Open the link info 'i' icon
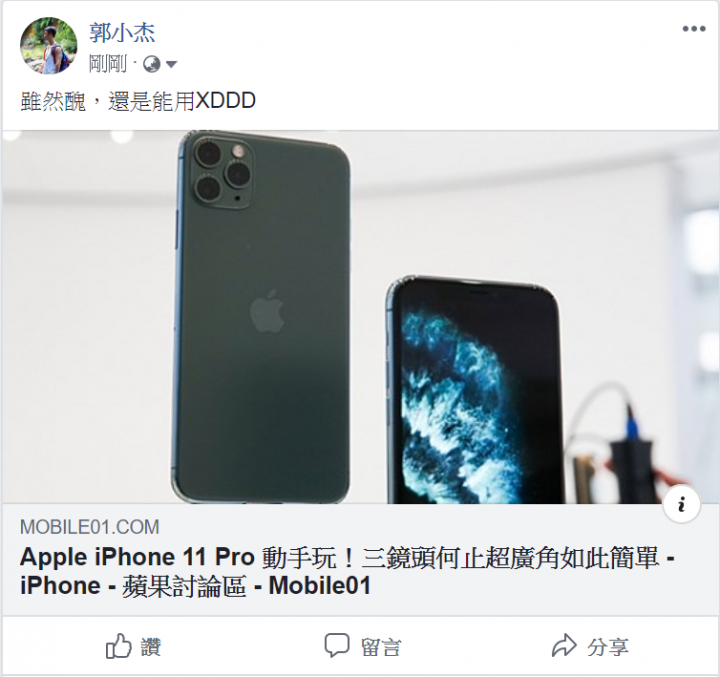Viewport: 720px width, 677px height. (x=682, y=504)
